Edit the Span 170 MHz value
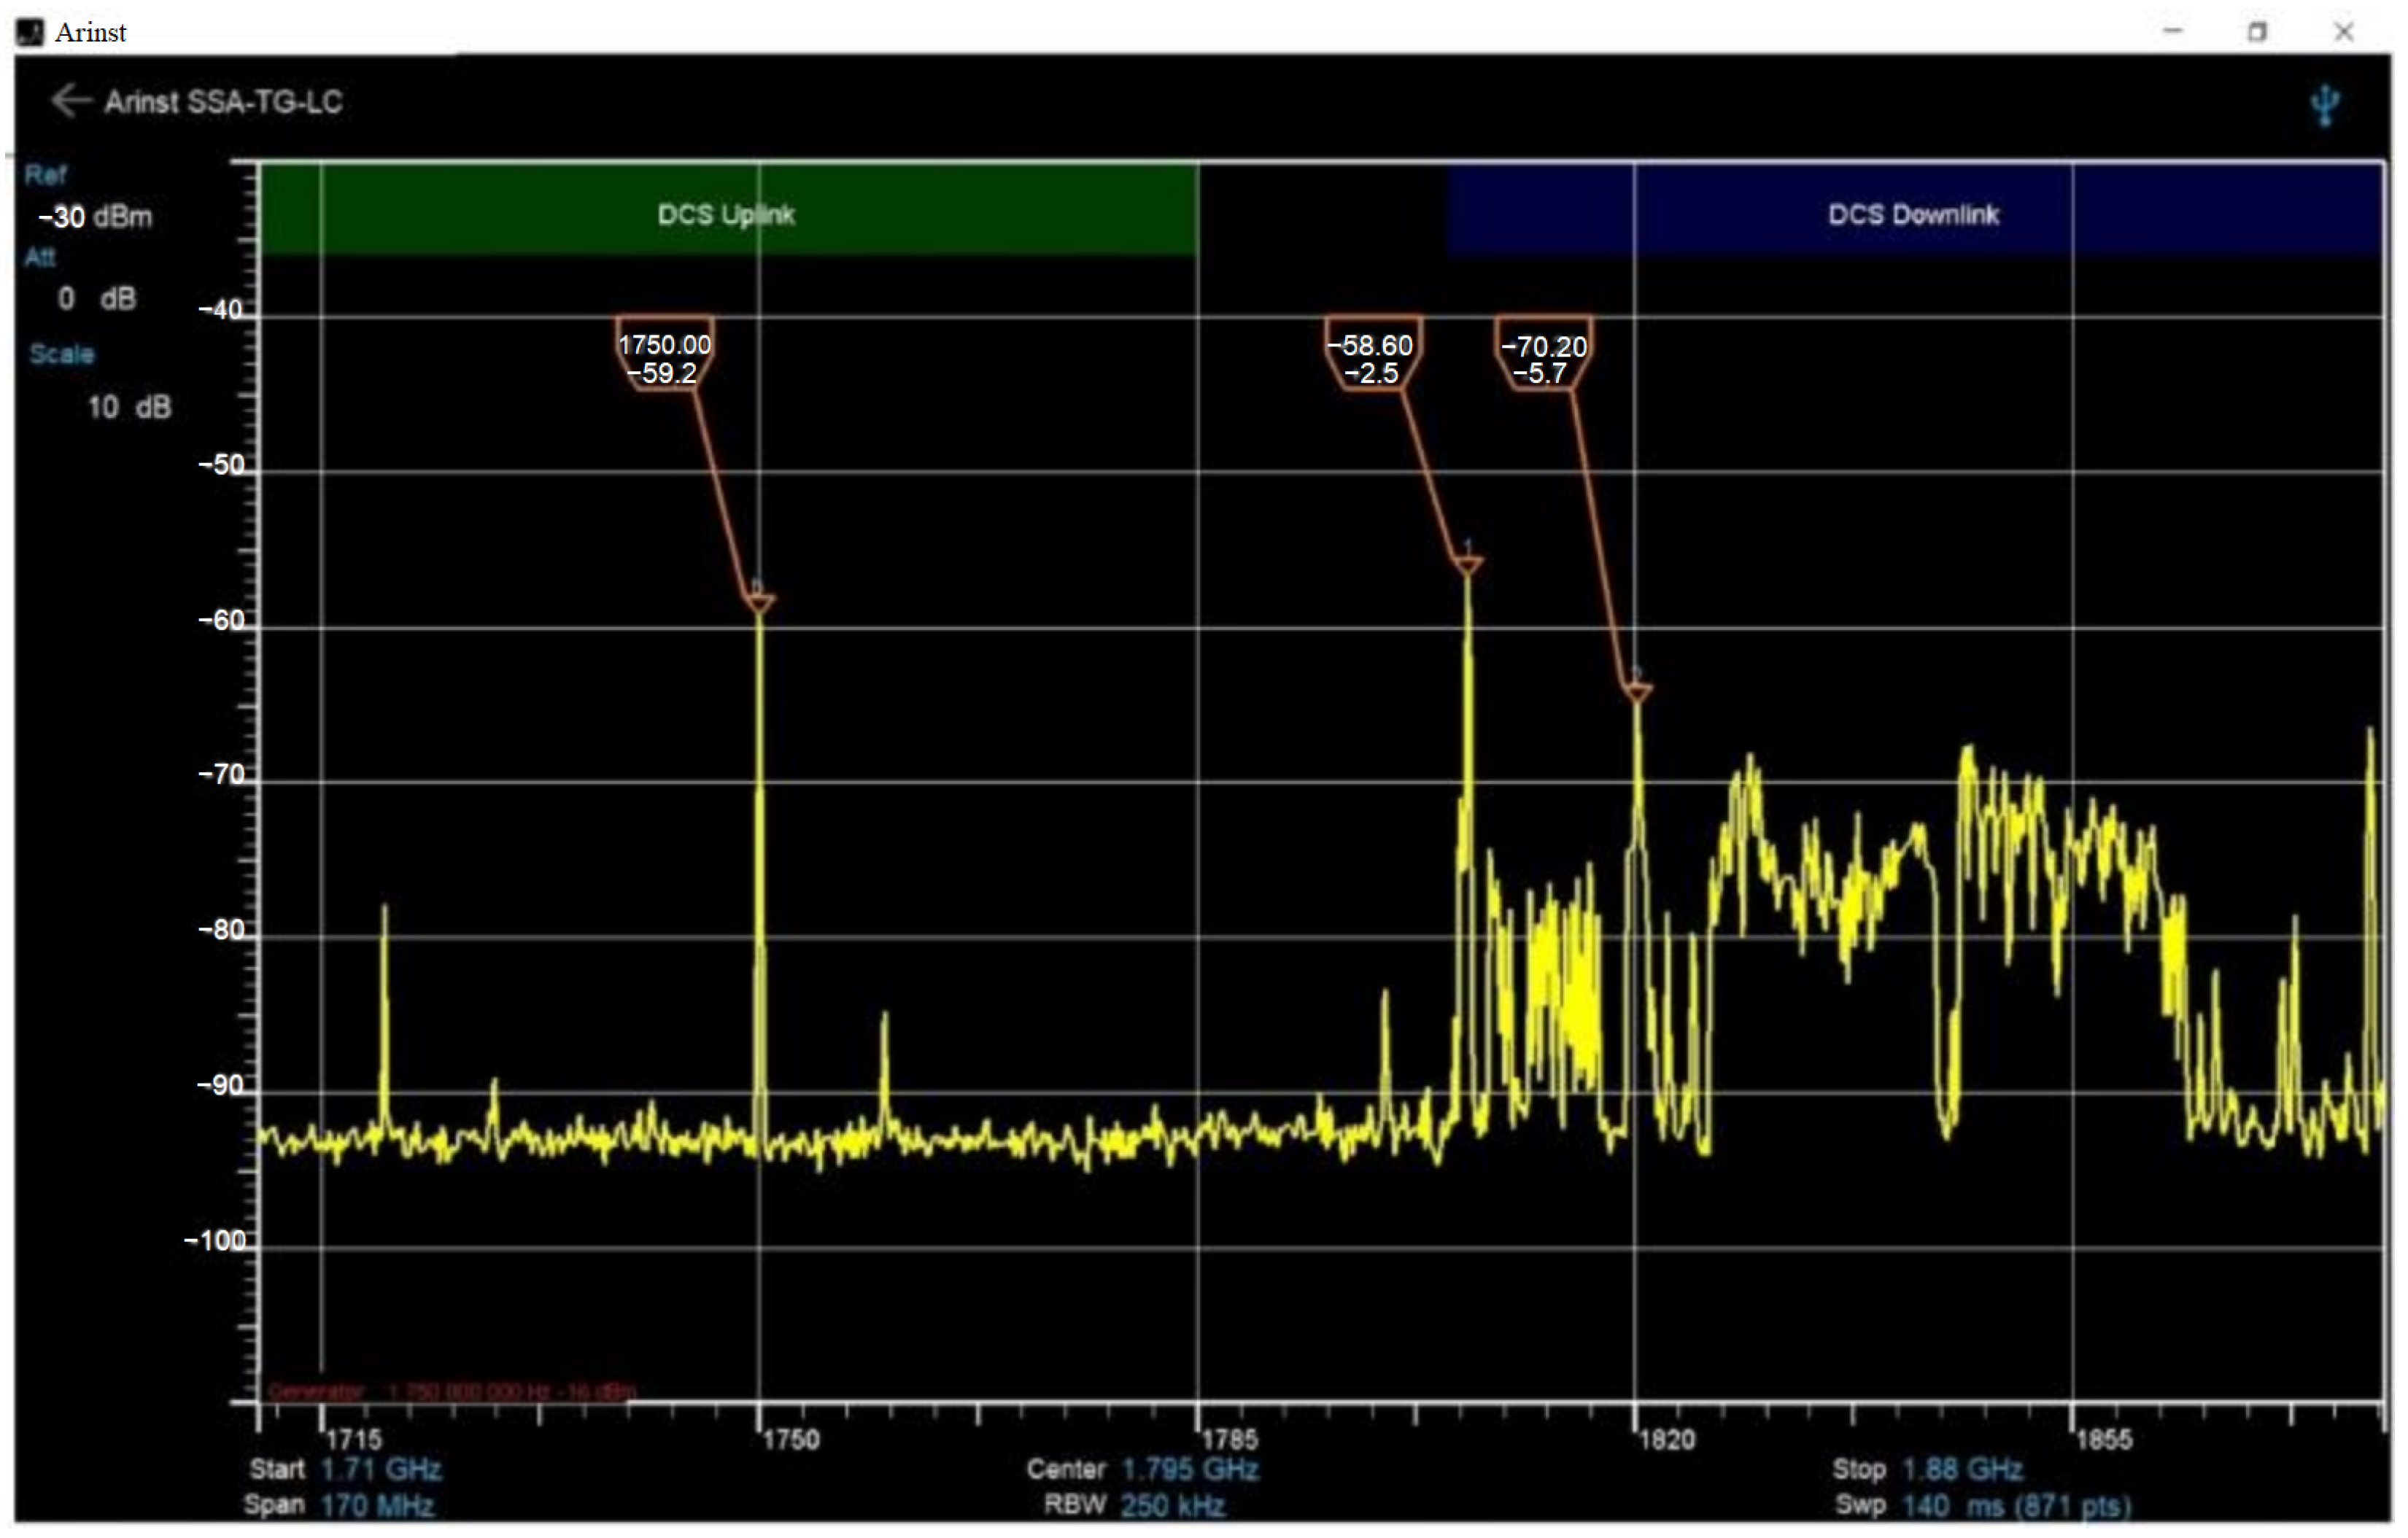Screen dimensions: 2408x1538 (x=377, y=1505)
